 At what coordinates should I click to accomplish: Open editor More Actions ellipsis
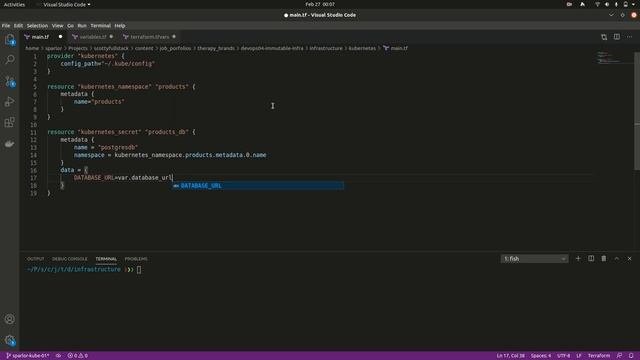tap(629, 37)
